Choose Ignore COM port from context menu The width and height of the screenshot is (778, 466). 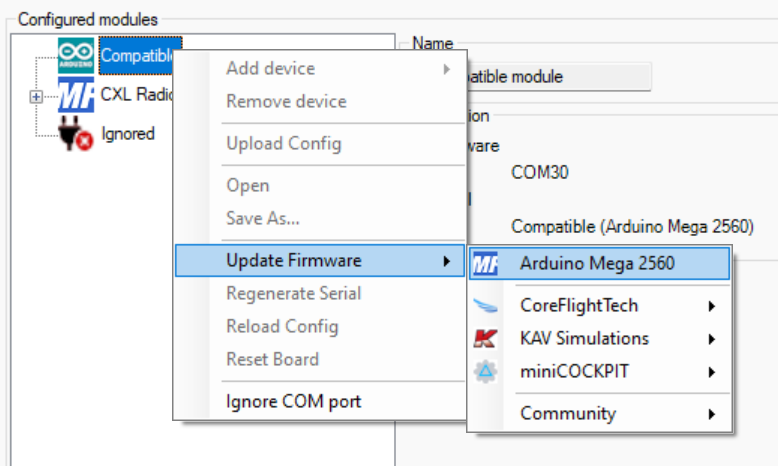point(293,402)
